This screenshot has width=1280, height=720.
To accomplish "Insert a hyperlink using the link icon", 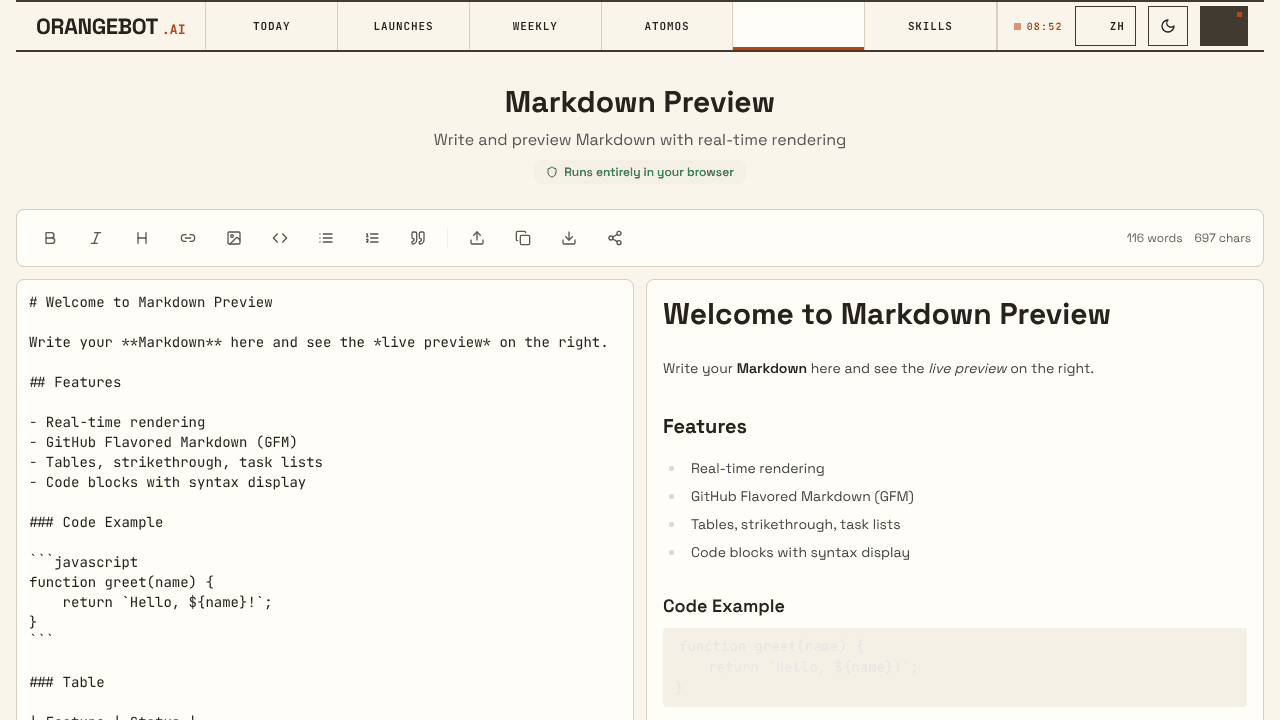I will click(x=188, y=238).
